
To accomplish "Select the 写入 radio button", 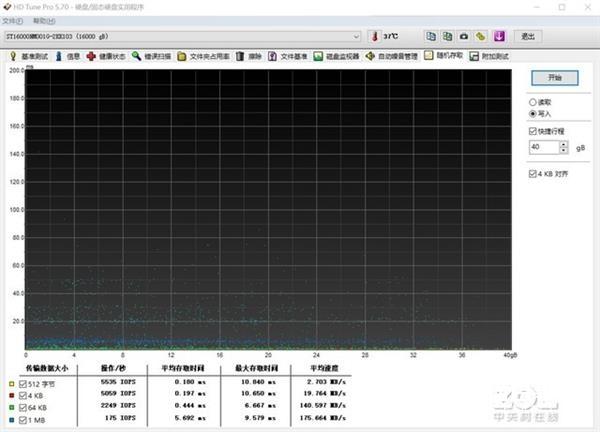I will [x=532, y=114].
